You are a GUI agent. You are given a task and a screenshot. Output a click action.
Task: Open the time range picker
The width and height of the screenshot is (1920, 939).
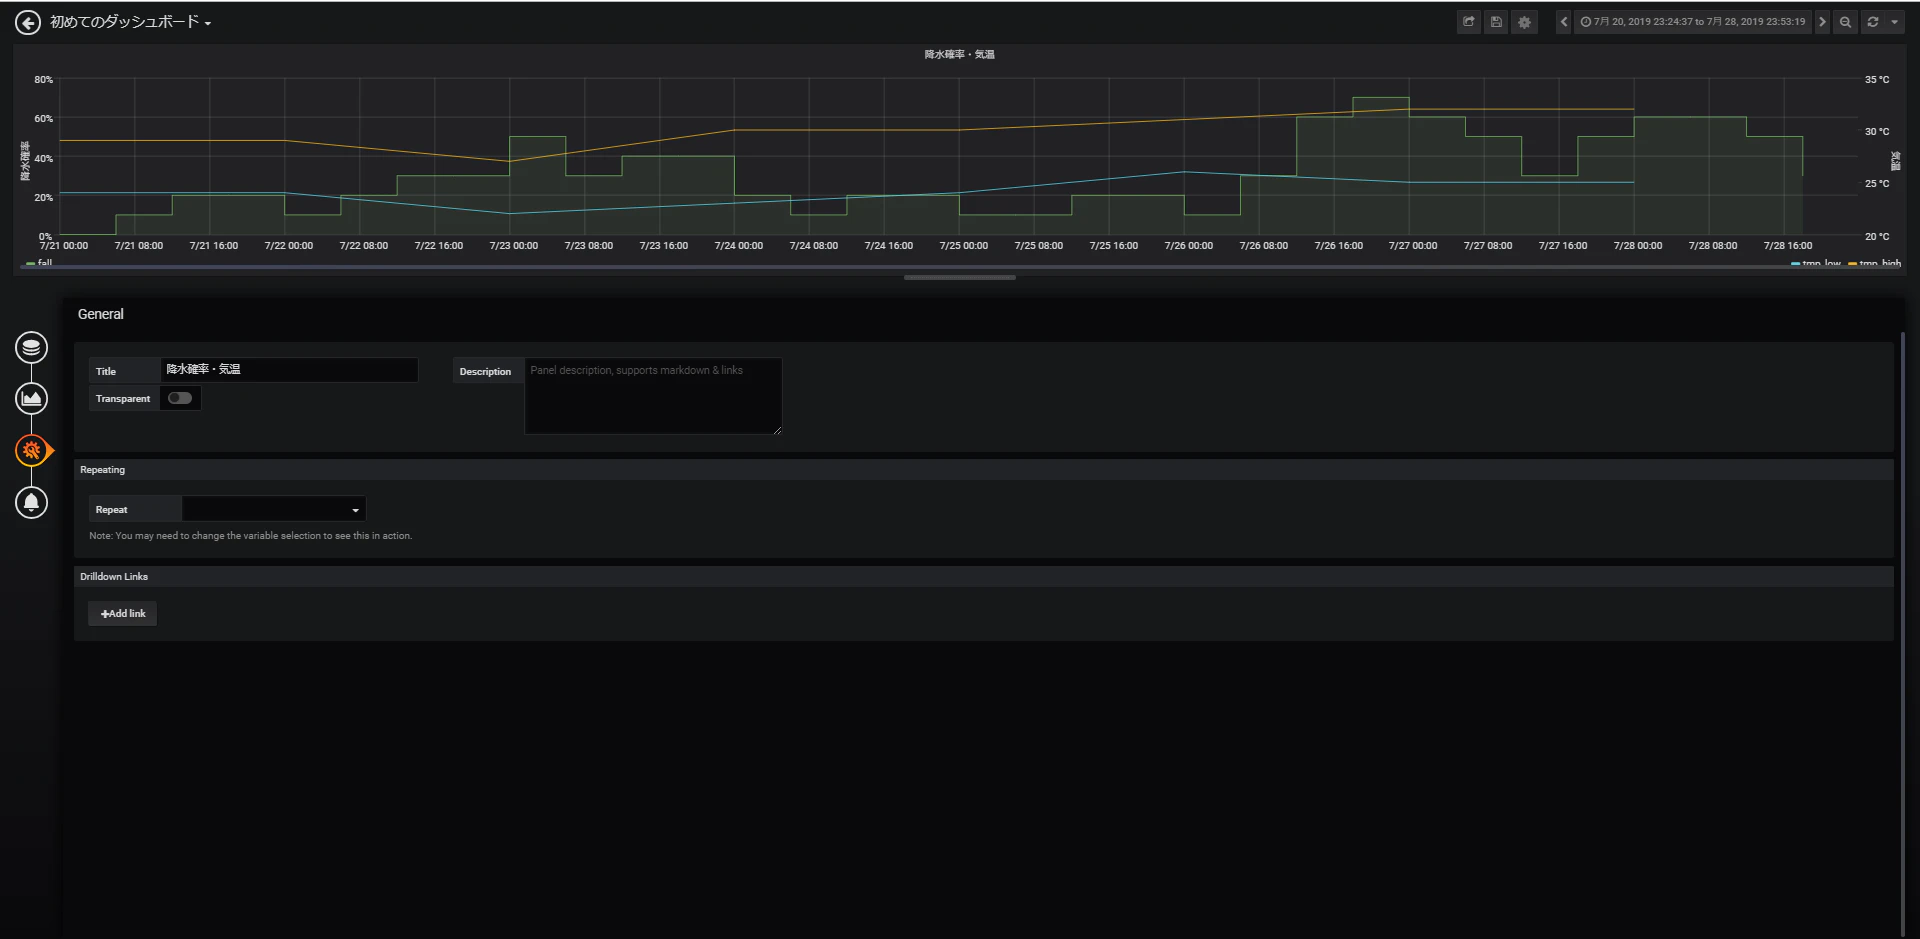[x=1693, y=22]
